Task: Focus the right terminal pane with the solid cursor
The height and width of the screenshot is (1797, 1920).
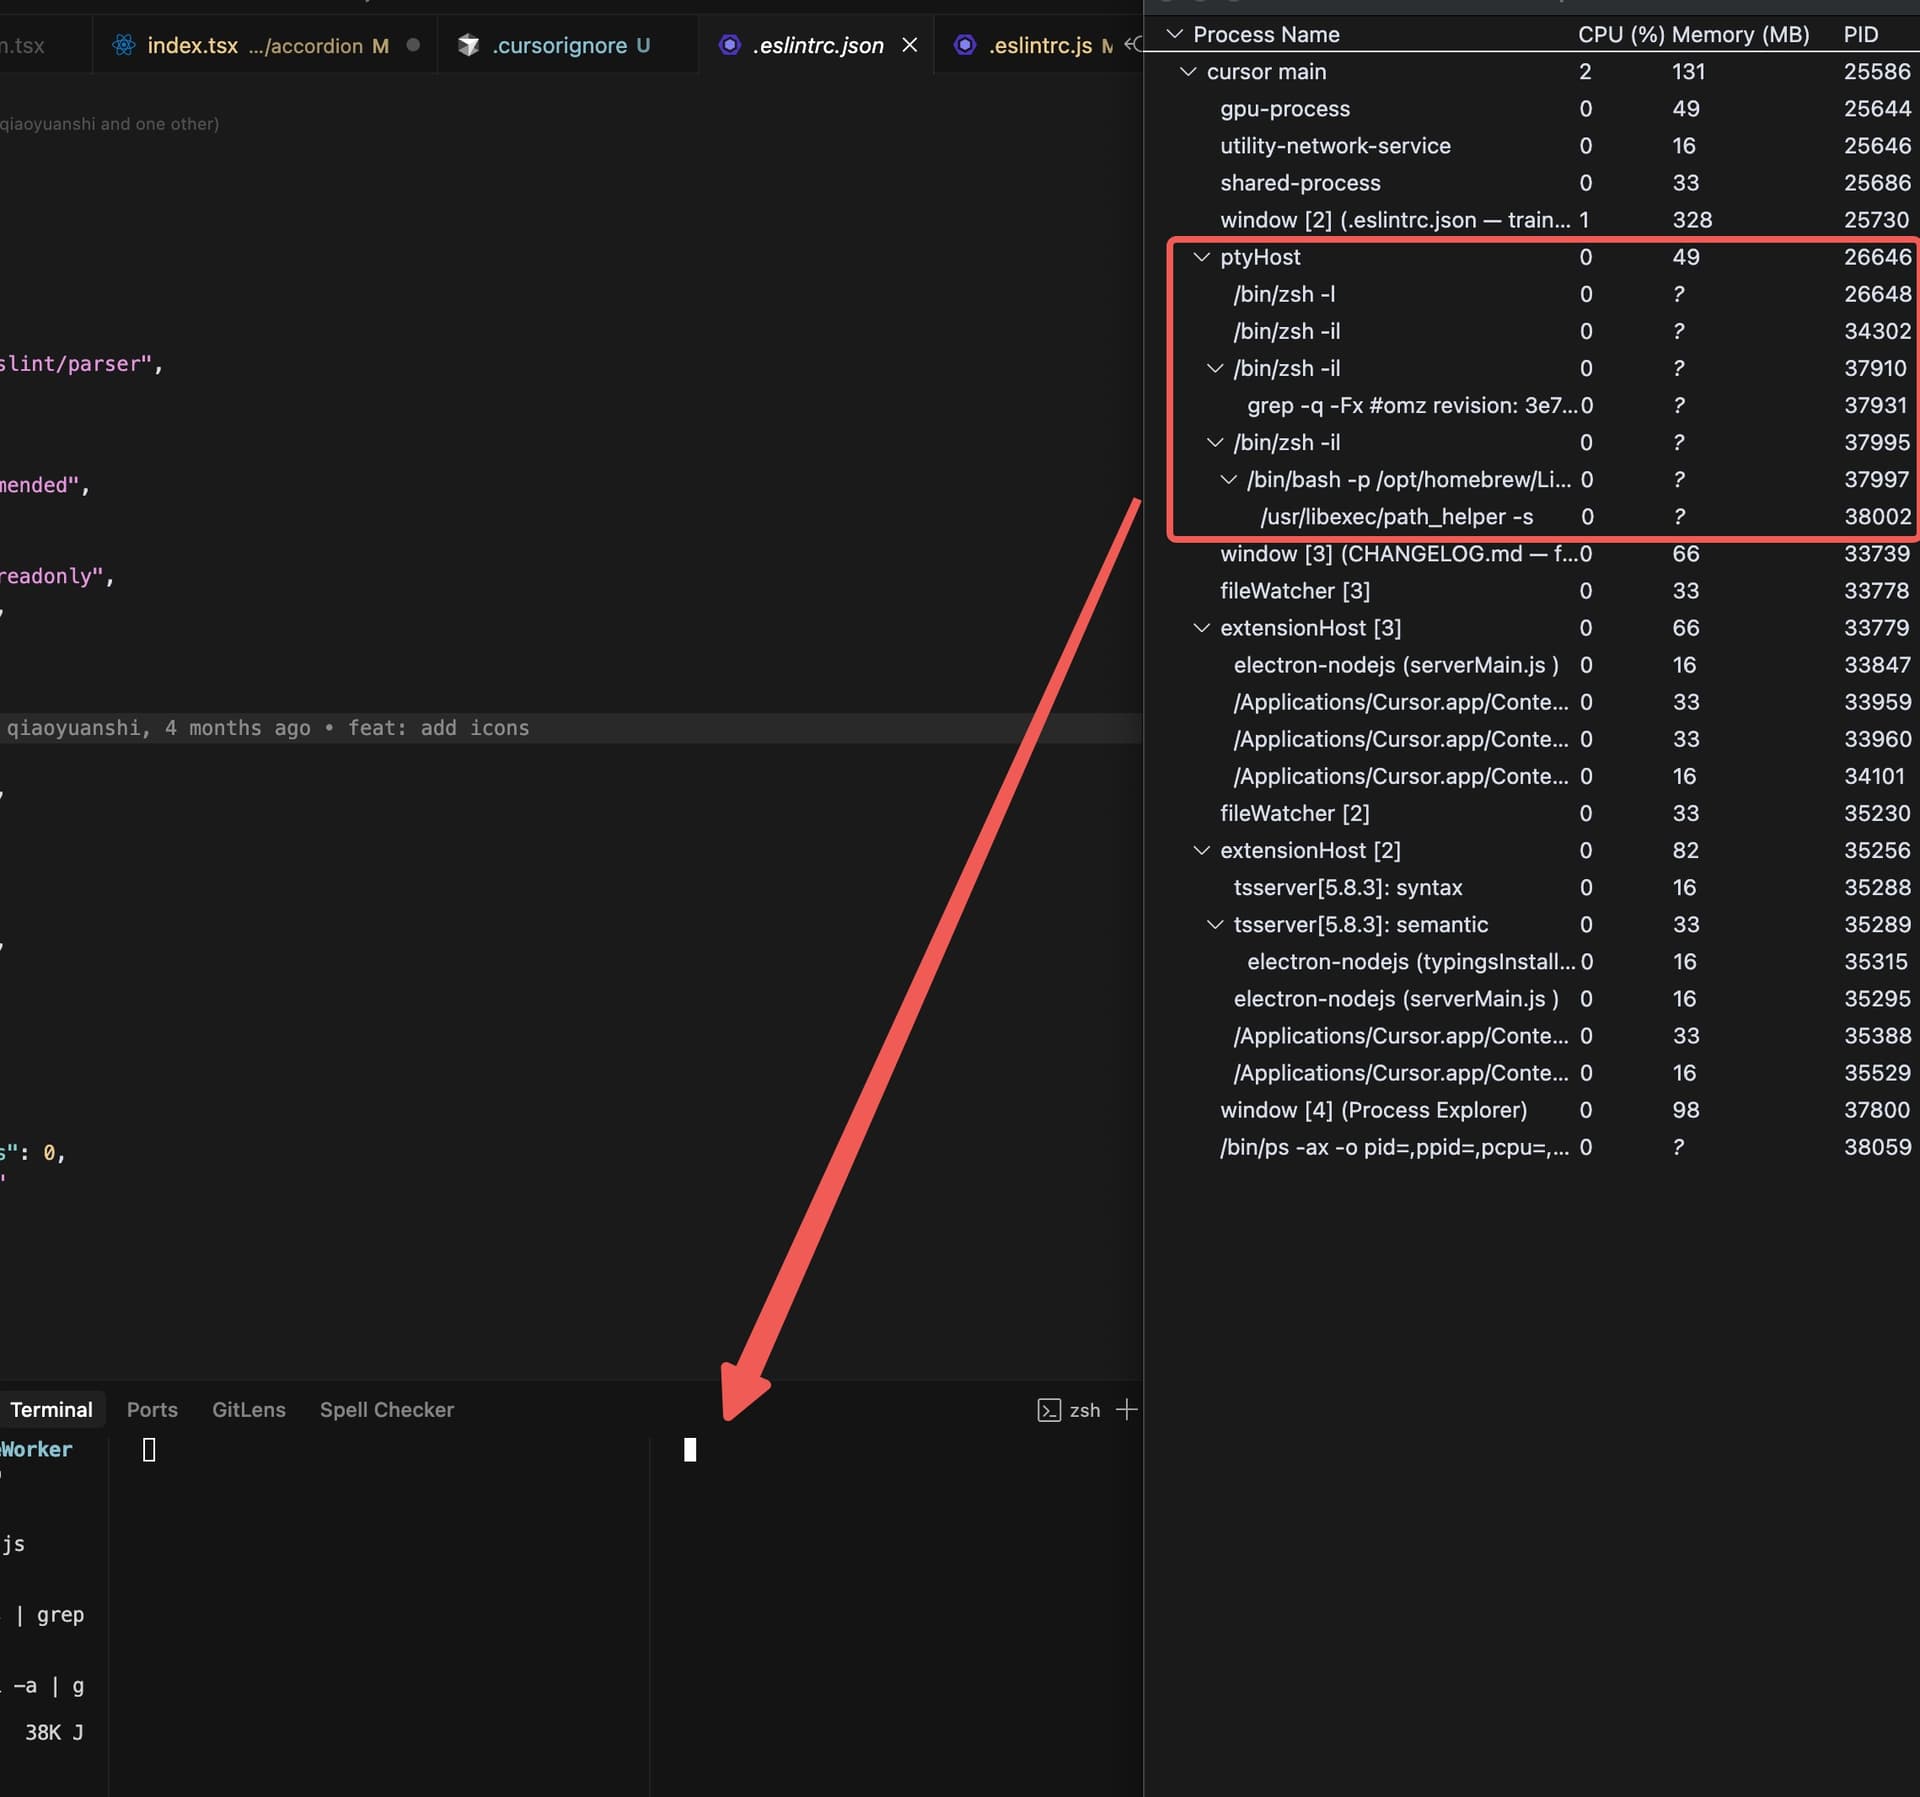Action: click(896, 1616)
